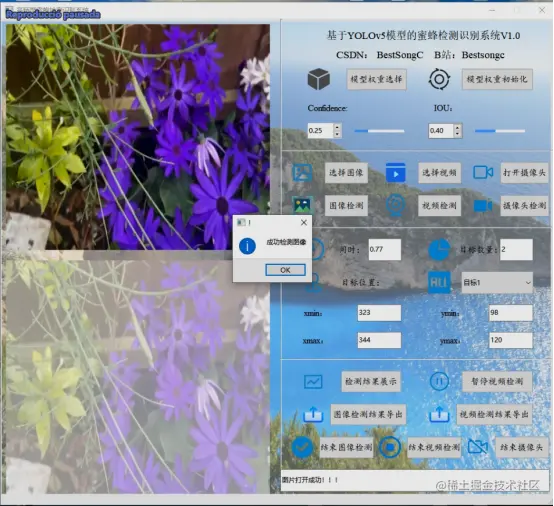
Task: Click the original flower image preview
Action: (138, 137)
